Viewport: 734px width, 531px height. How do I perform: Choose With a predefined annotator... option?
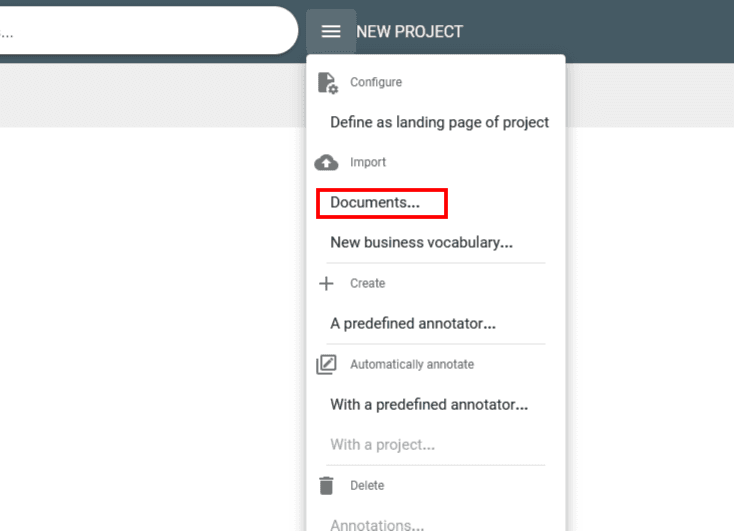pyautogui.click(x=429, y=404)
